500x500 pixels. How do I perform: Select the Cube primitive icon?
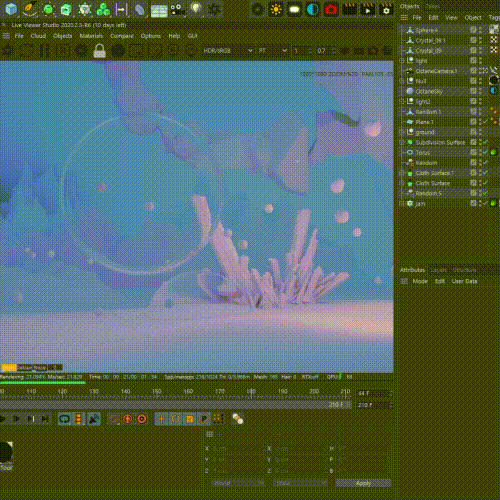coord(11,9)
